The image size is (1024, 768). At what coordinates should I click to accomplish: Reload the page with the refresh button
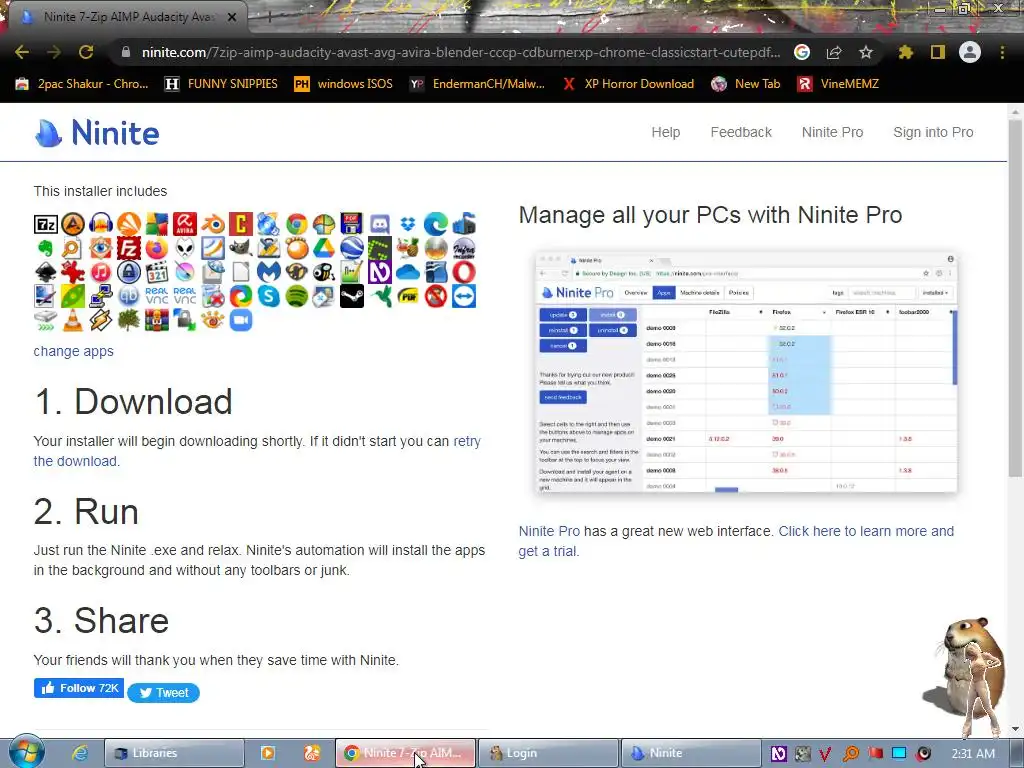tap(86, 52)
